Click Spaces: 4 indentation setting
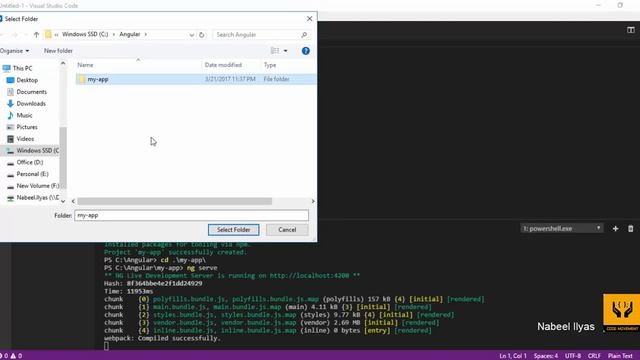Viewport: 640px width, 360px height. 546,356
